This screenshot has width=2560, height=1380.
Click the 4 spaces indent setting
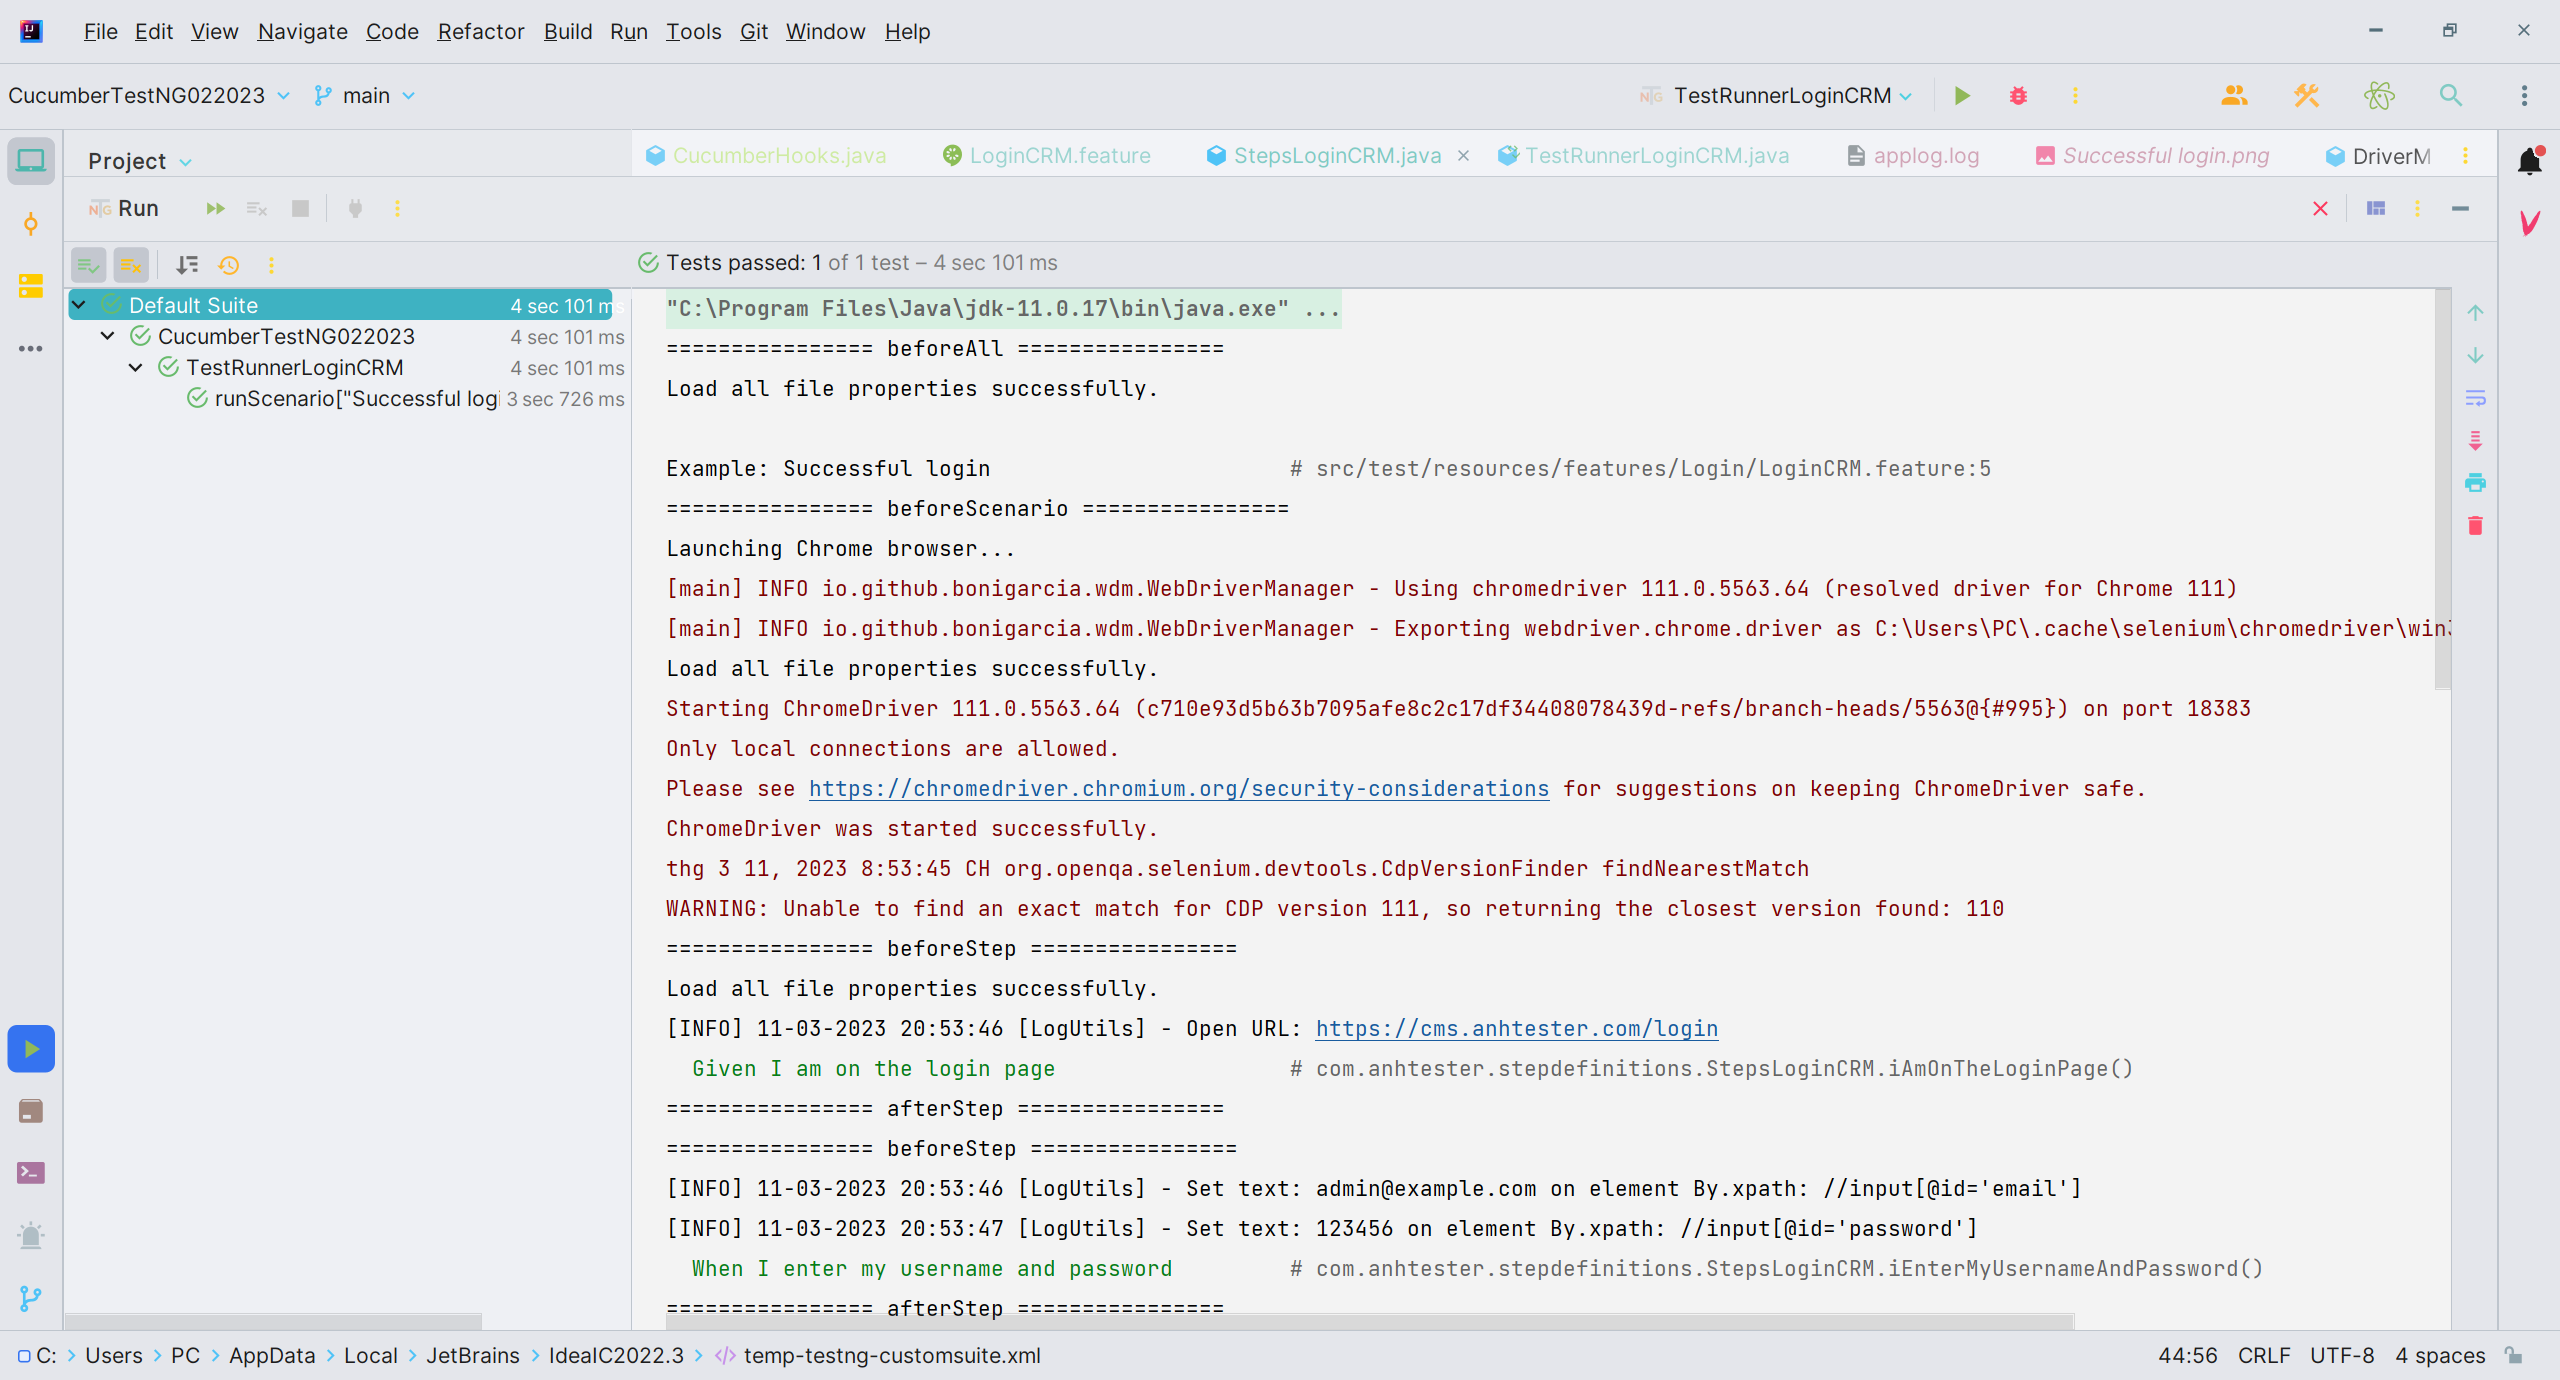[2440, 1356]
